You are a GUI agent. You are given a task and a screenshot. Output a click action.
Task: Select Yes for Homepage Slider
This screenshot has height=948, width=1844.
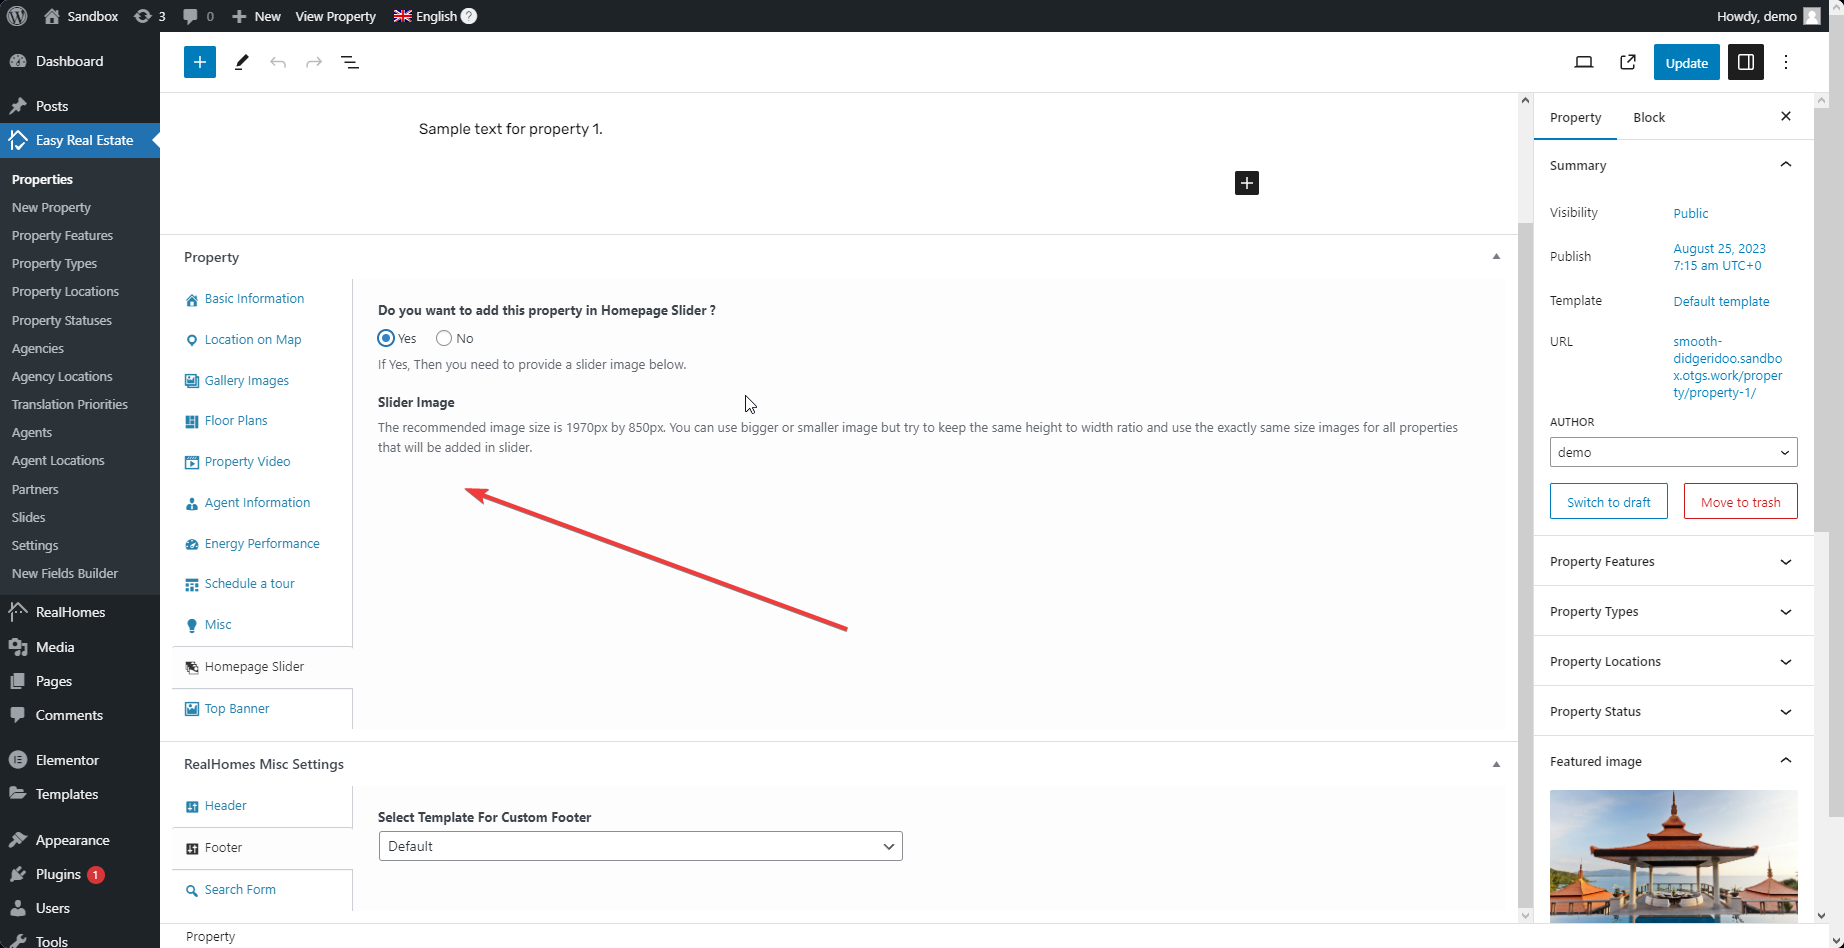pyautogui.click(x=386, y=338)
